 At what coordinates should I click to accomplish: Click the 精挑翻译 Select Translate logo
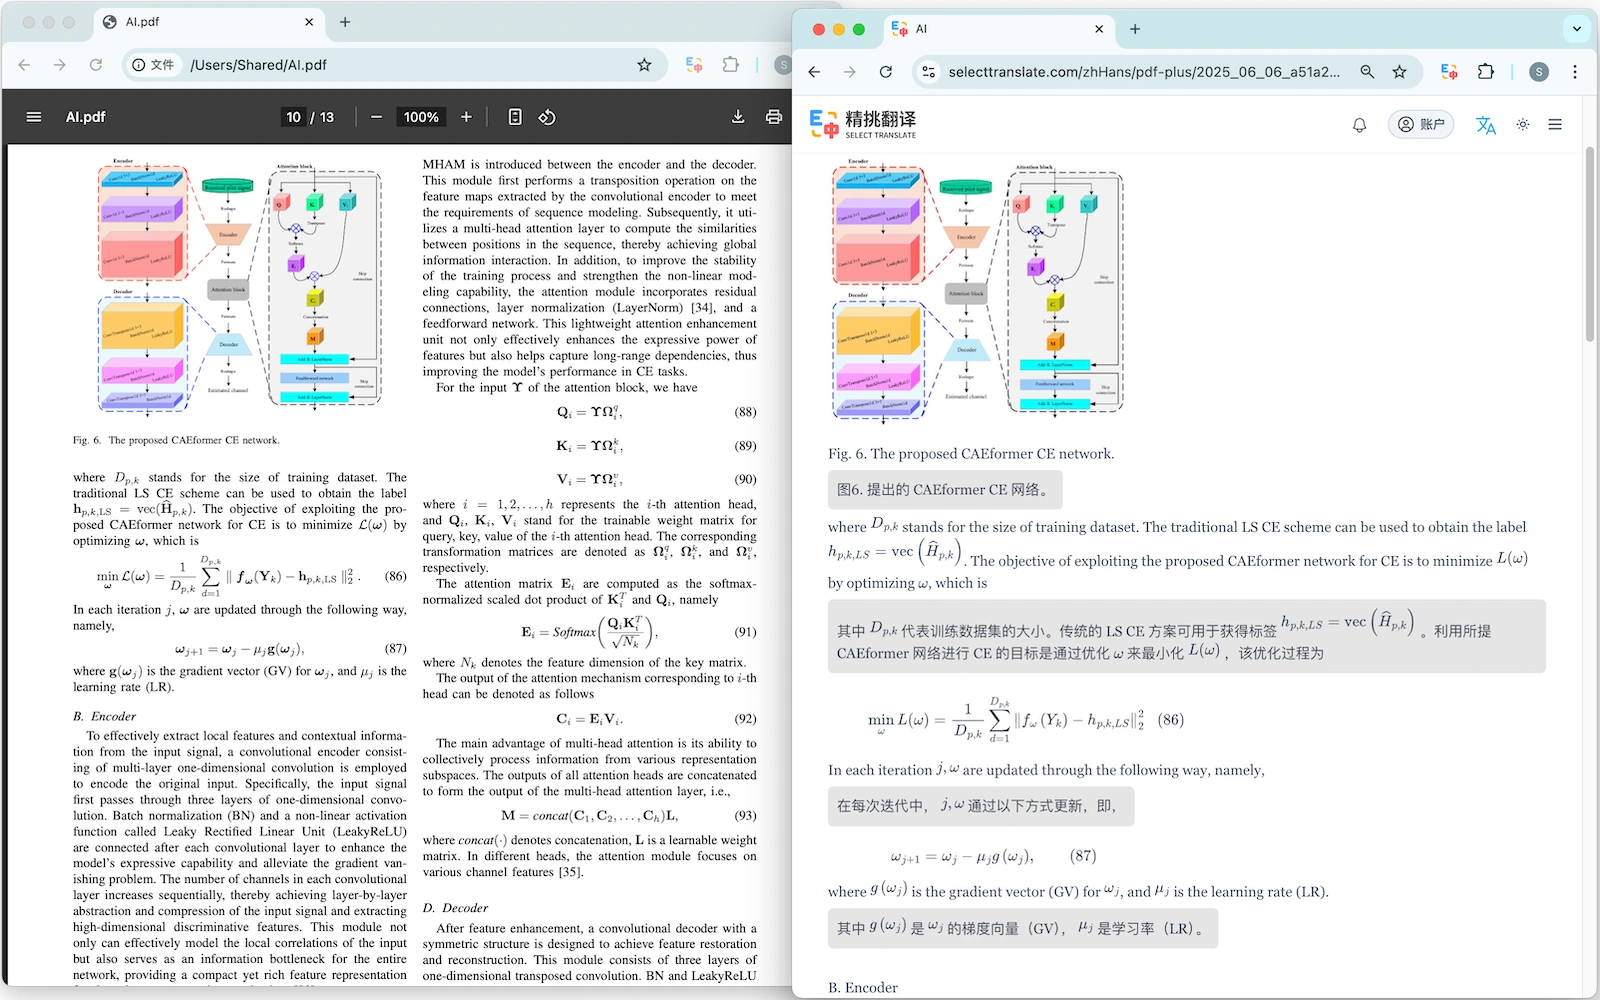click(x=863, y=124)
